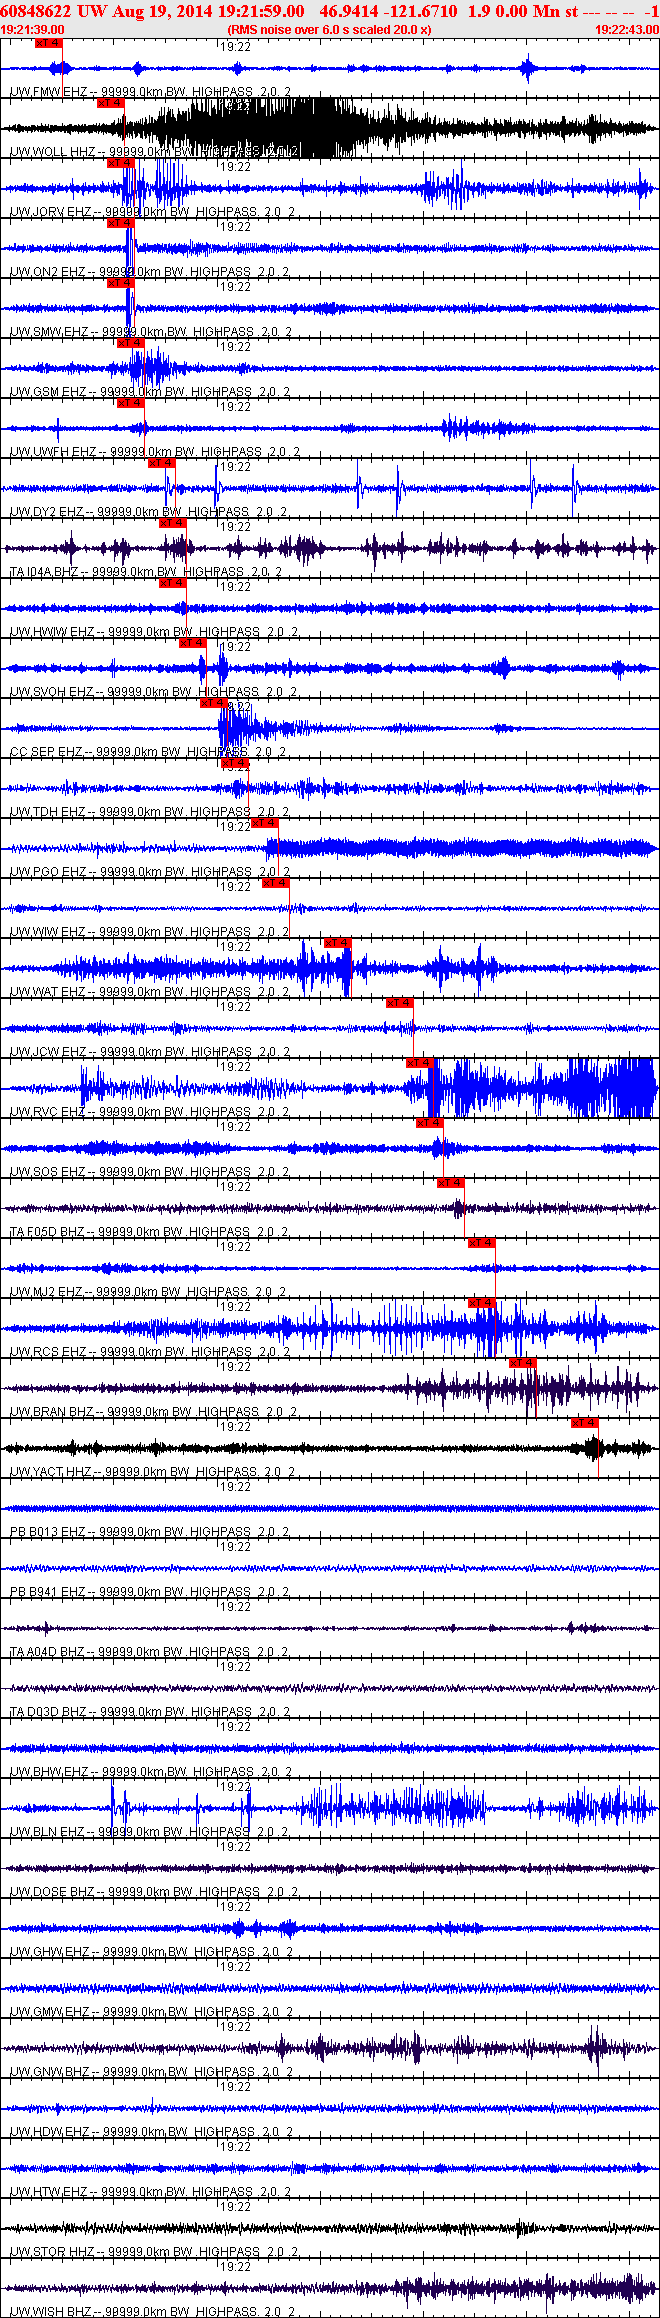Click the 'UW.PGO EHZ' station label
This screenshot has height=2318, width=660.
(x=49, y=872)
